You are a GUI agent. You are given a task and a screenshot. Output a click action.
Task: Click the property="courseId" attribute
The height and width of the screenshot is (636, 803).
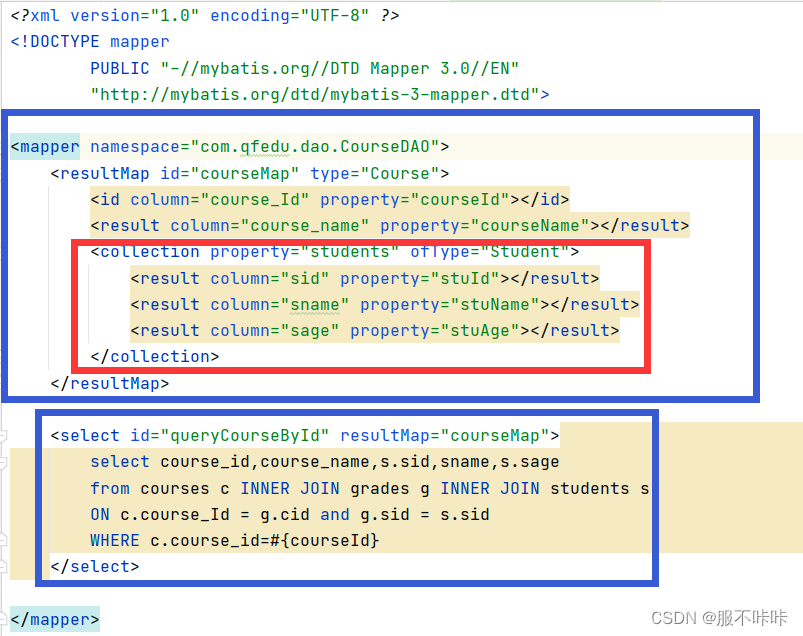415,199
